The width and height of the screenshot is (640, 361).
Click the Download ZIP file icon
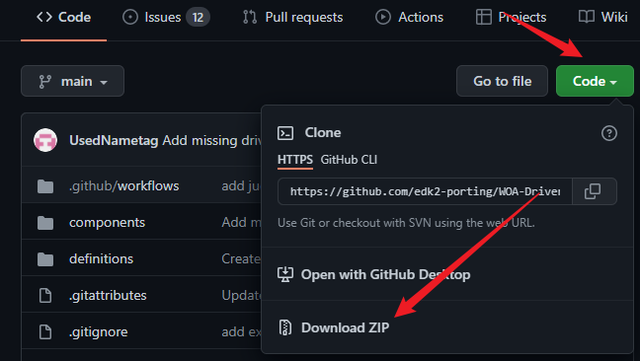coord(285,328)
